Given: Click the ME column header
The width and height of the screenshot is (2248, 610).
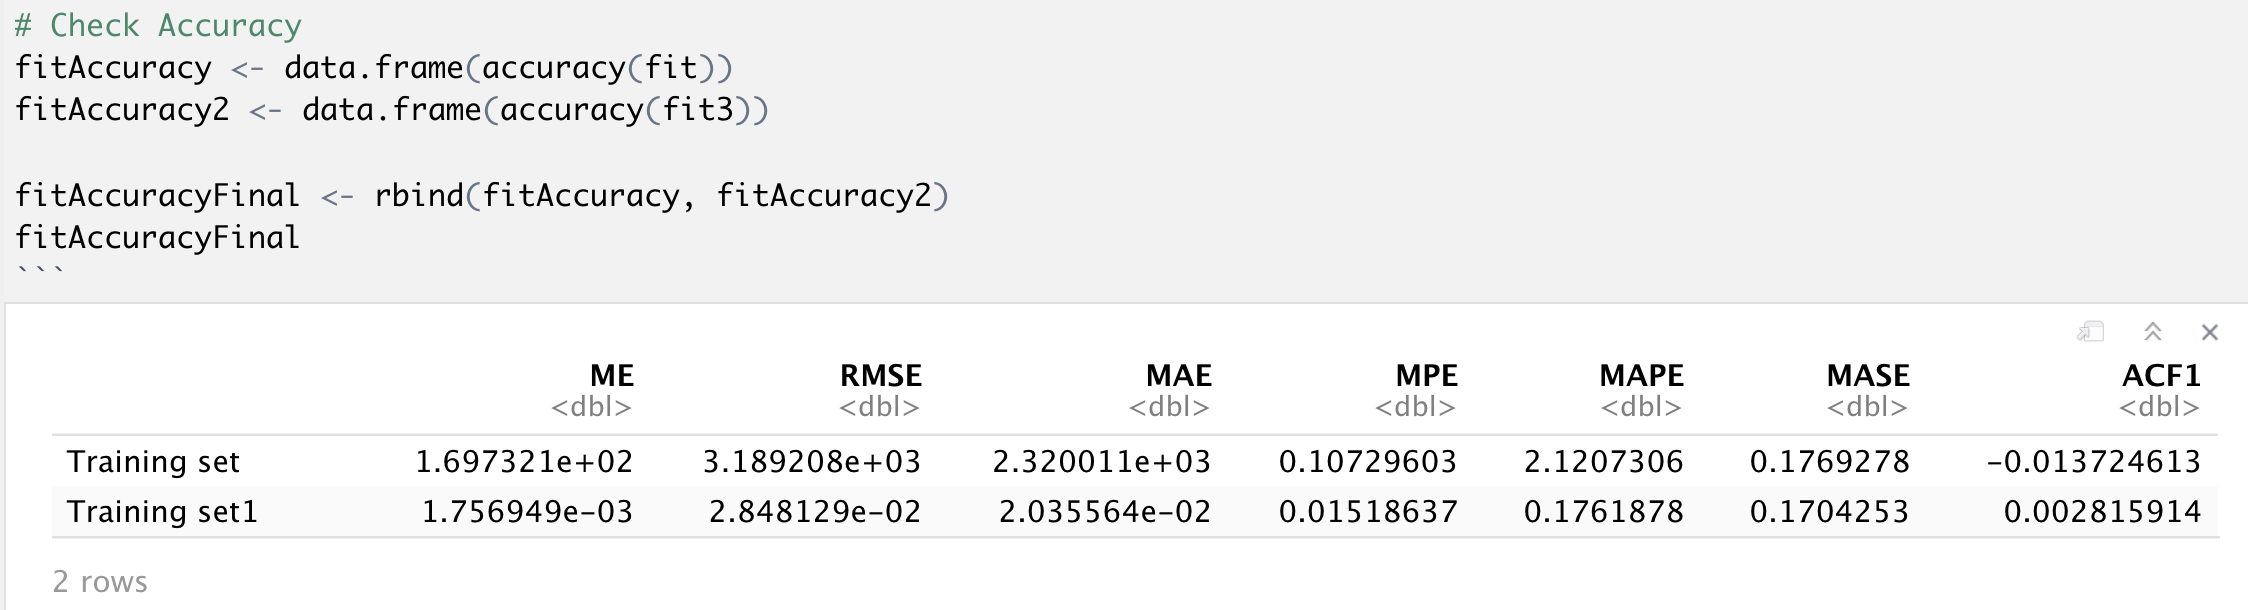Looking at the screenshot, I should 611,376.
